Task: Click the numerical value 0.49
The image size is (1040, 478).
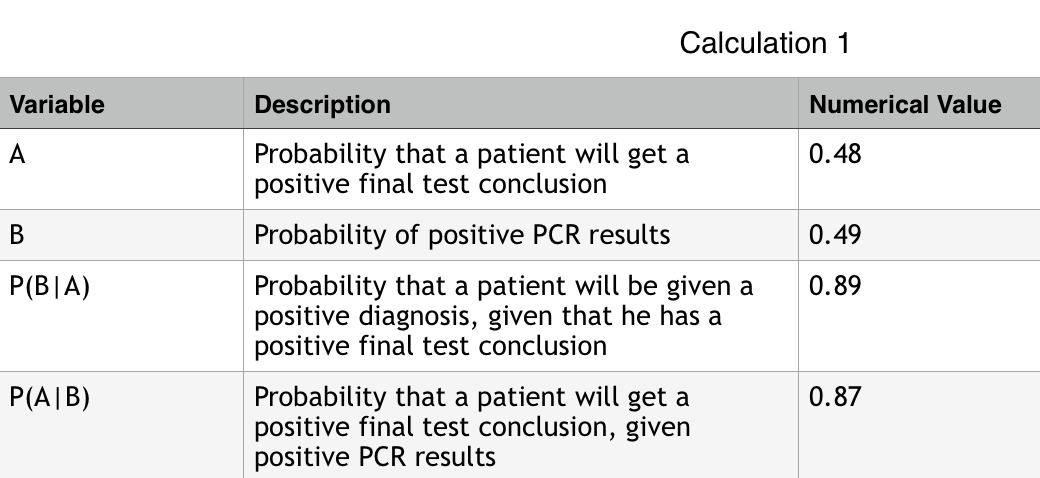Action: tap(835, 236)
